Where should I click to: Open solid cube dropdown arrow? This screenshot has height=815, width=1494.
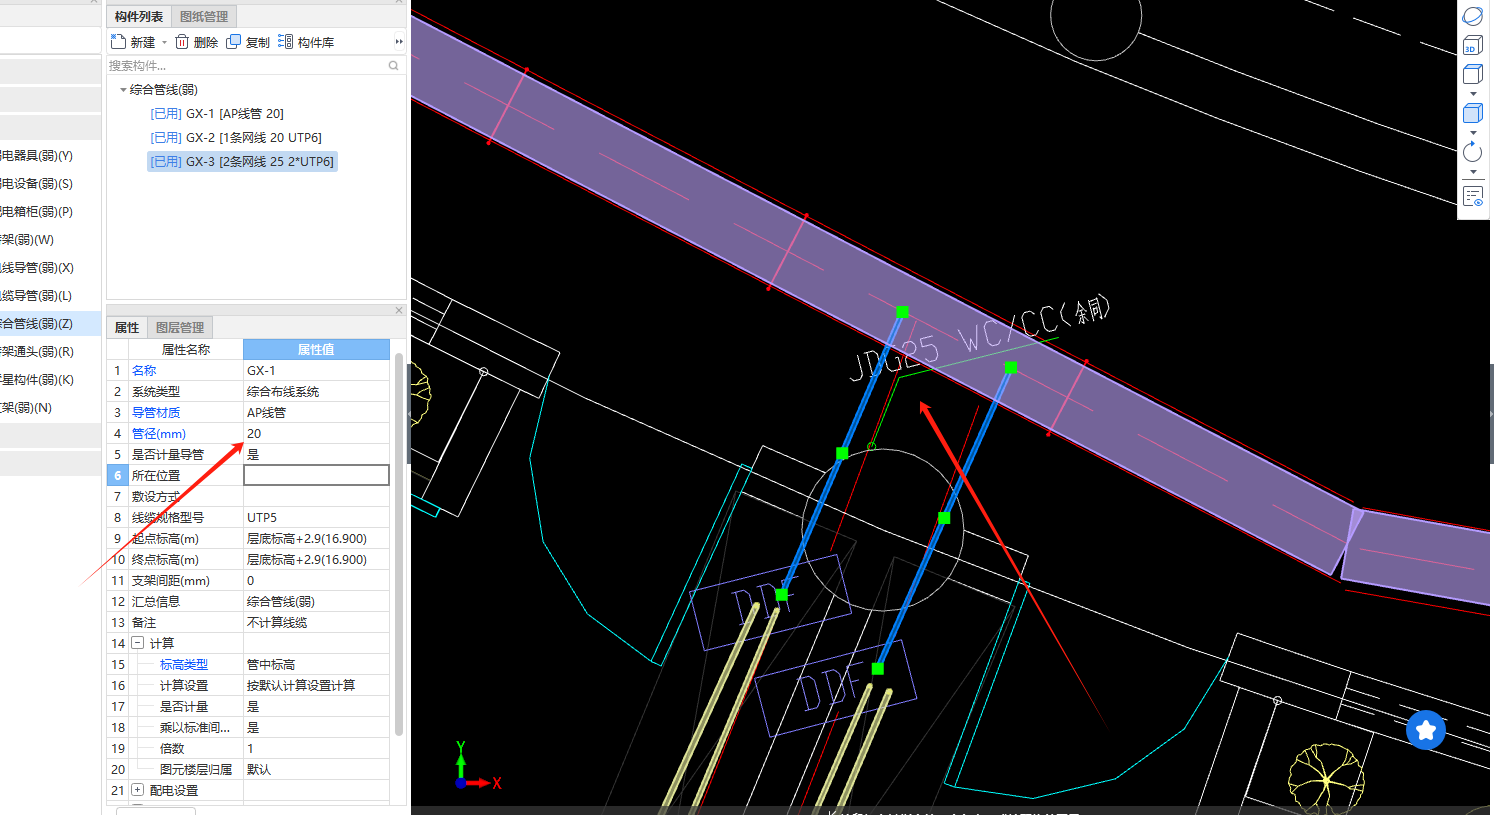[x=1473, y=132]
